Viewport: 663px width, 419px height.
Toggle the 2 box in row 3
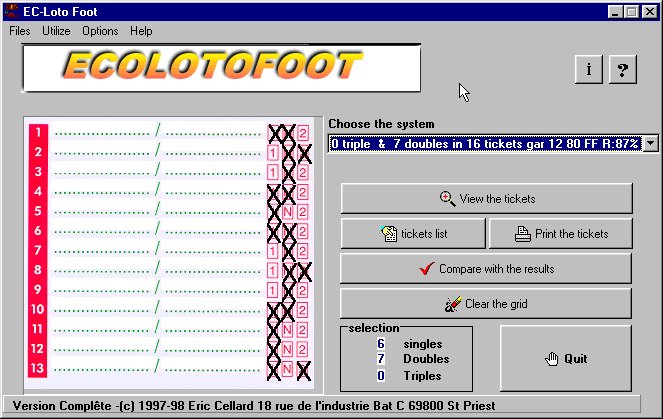[302, 173]
